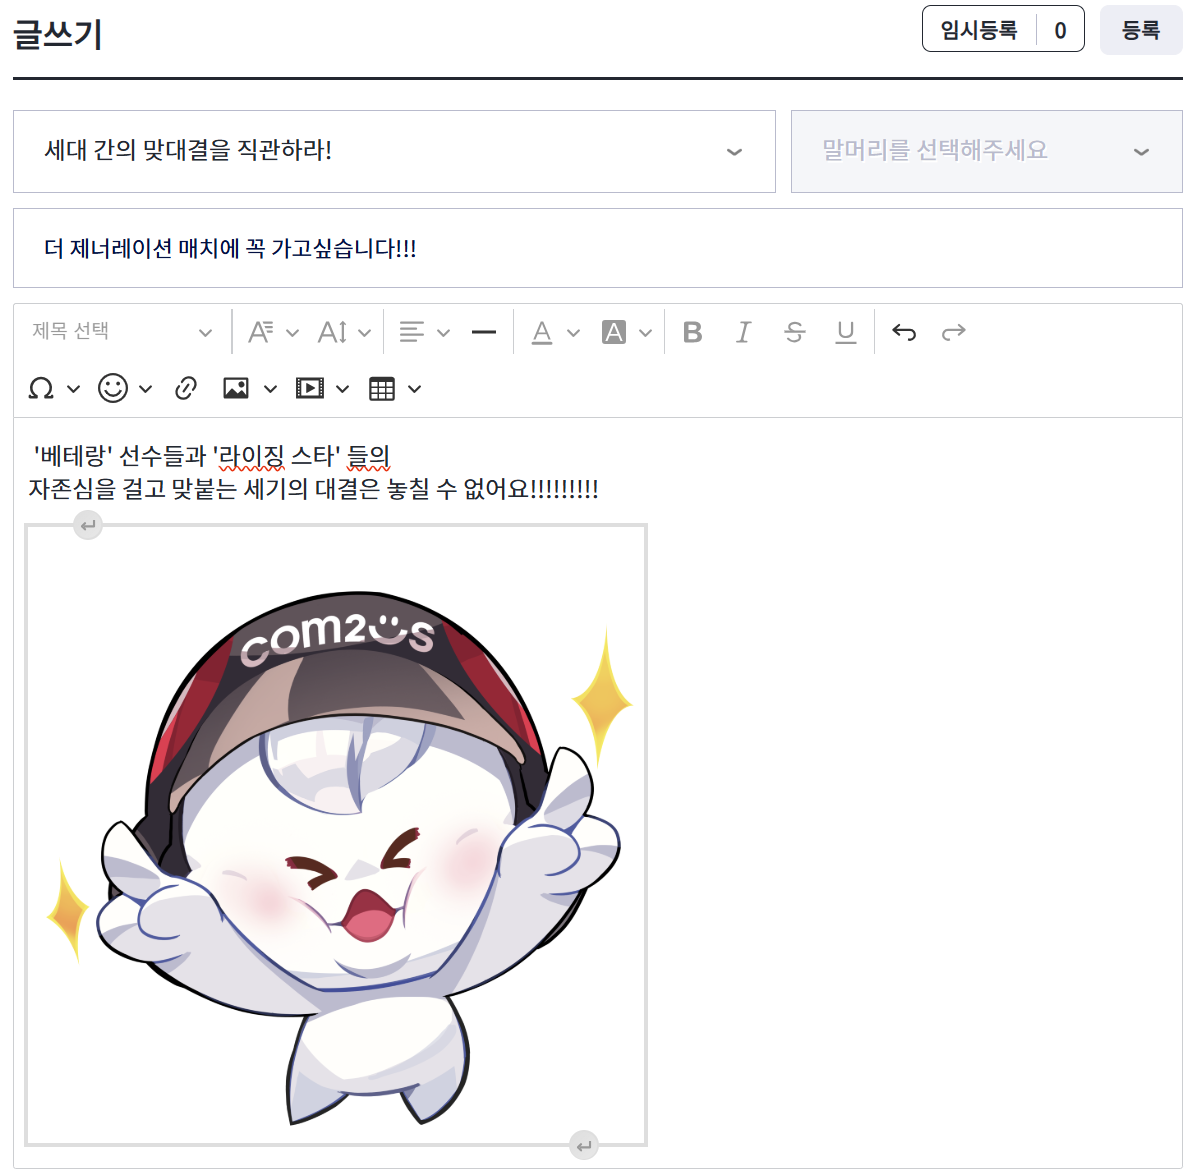Click the redo arrow icon
The width and height of the screenshot is (1195, 1174).
click(x=954, y=332)
